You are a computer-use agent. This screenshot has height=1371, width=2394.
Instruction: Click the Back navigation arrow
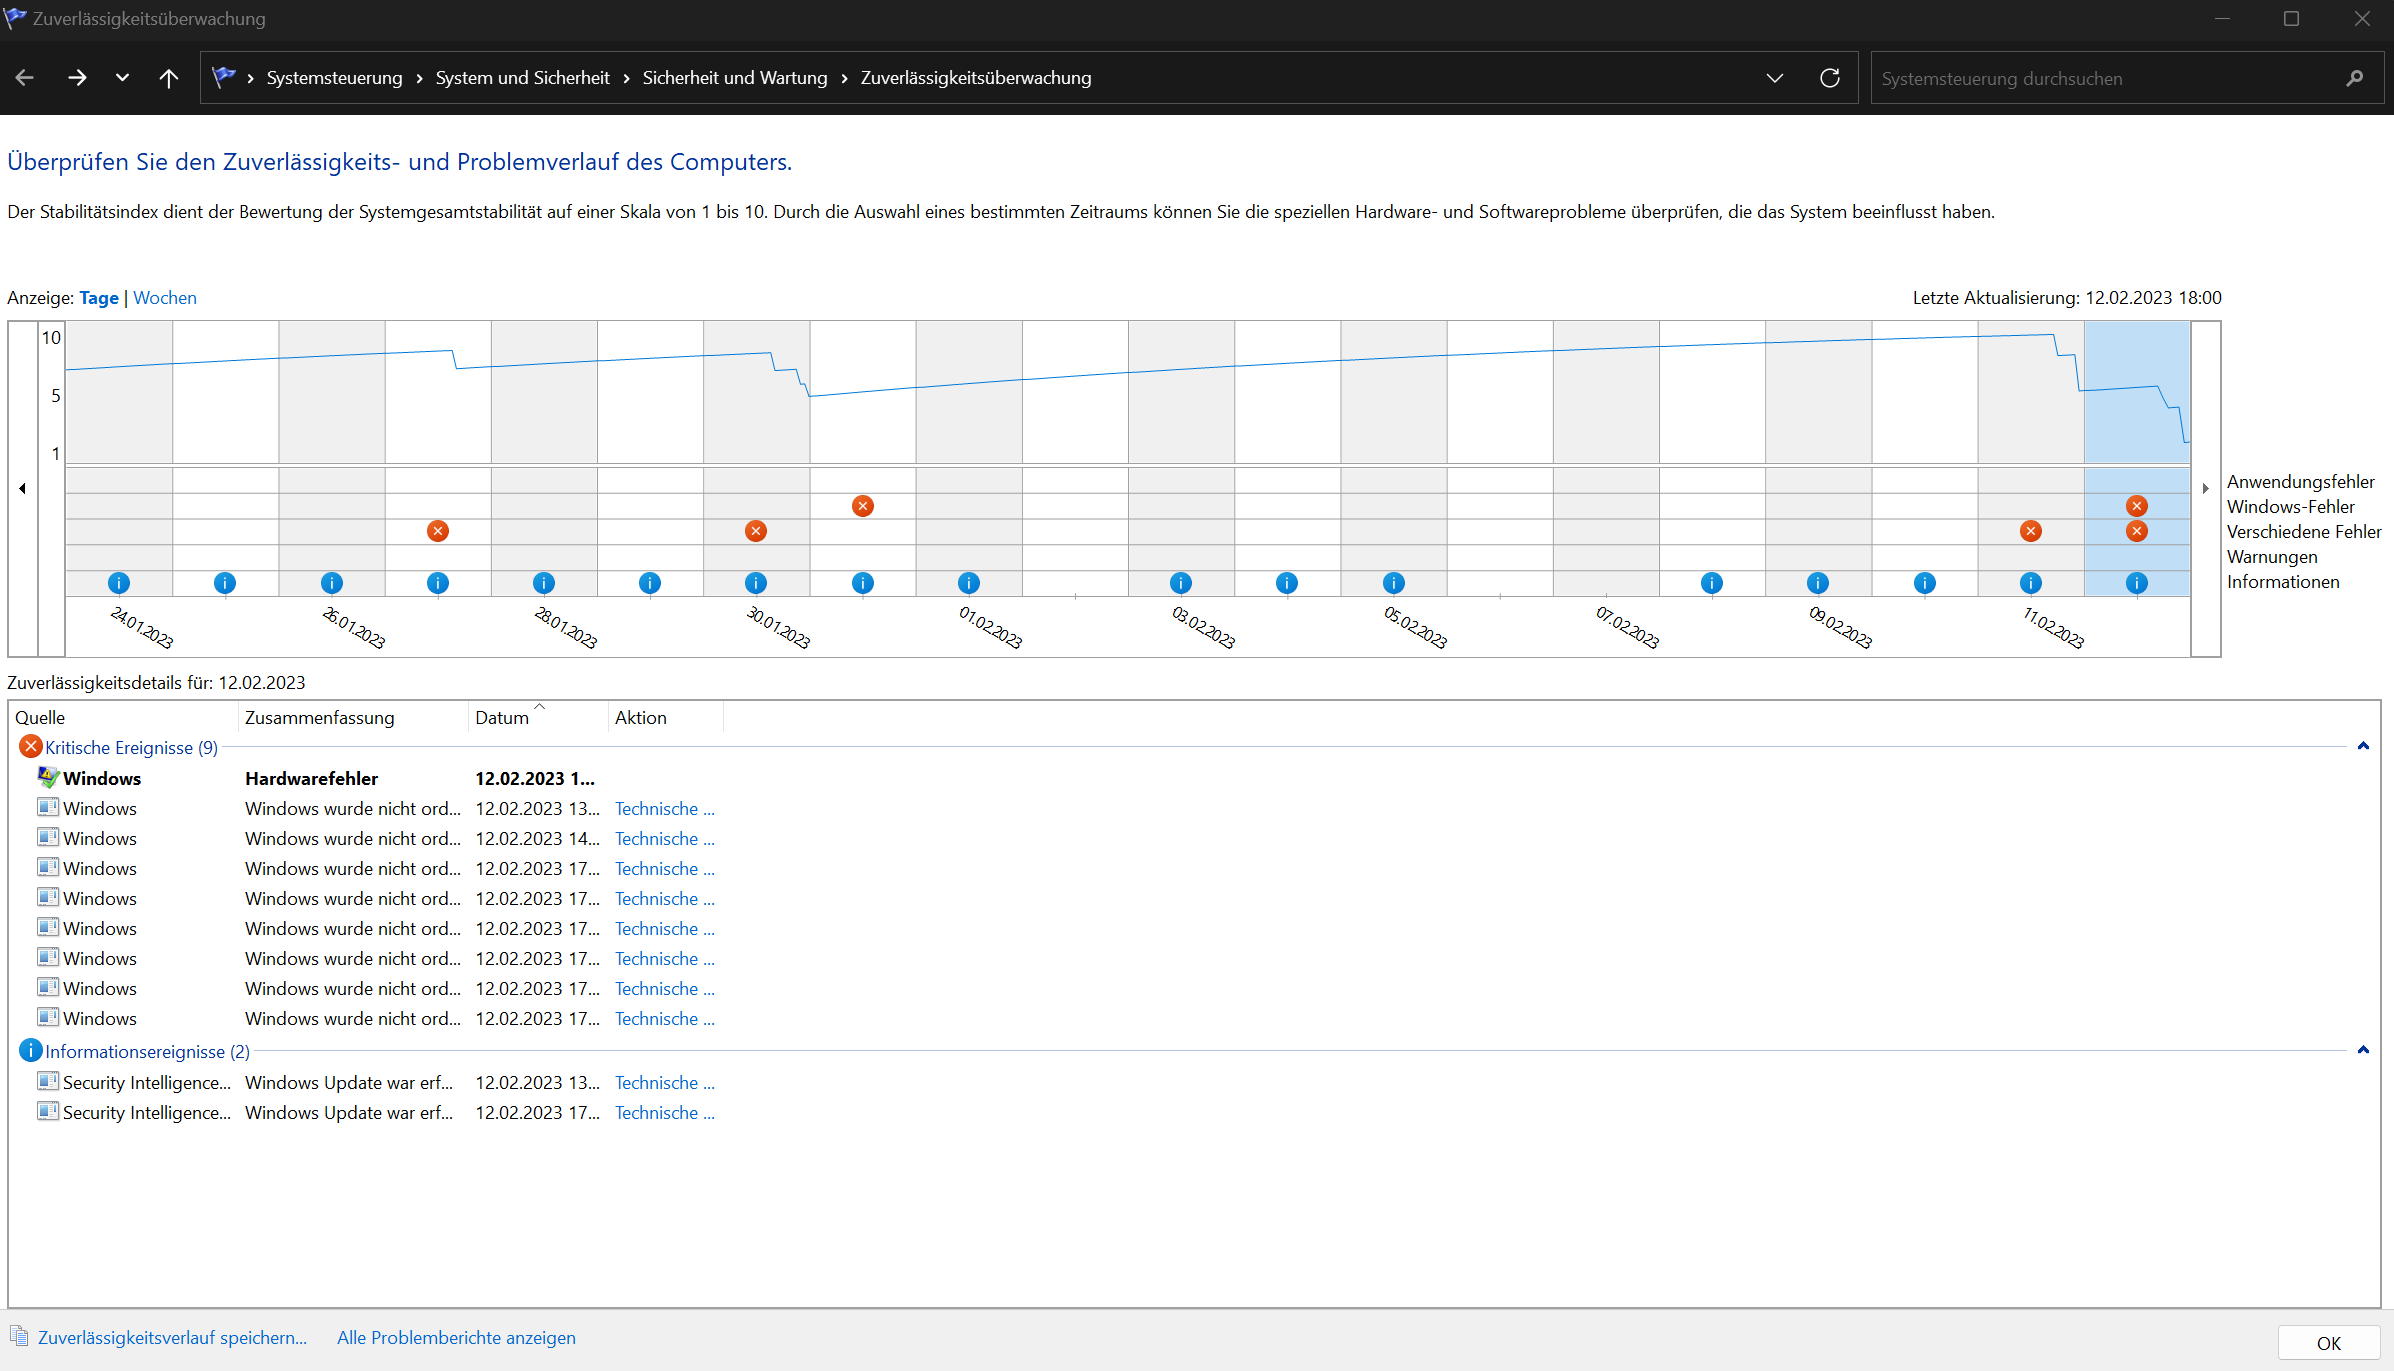(x=25, y=78)
